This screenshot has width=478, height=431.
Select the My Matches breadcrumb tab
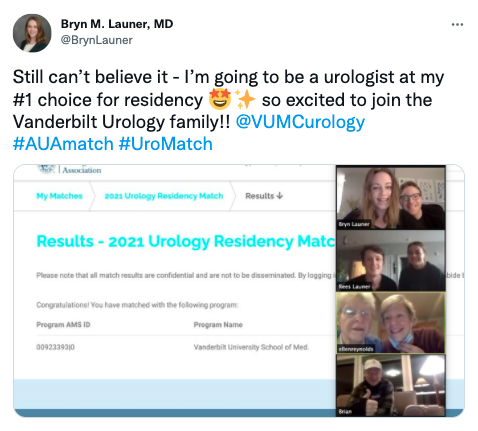click(59, 196)
